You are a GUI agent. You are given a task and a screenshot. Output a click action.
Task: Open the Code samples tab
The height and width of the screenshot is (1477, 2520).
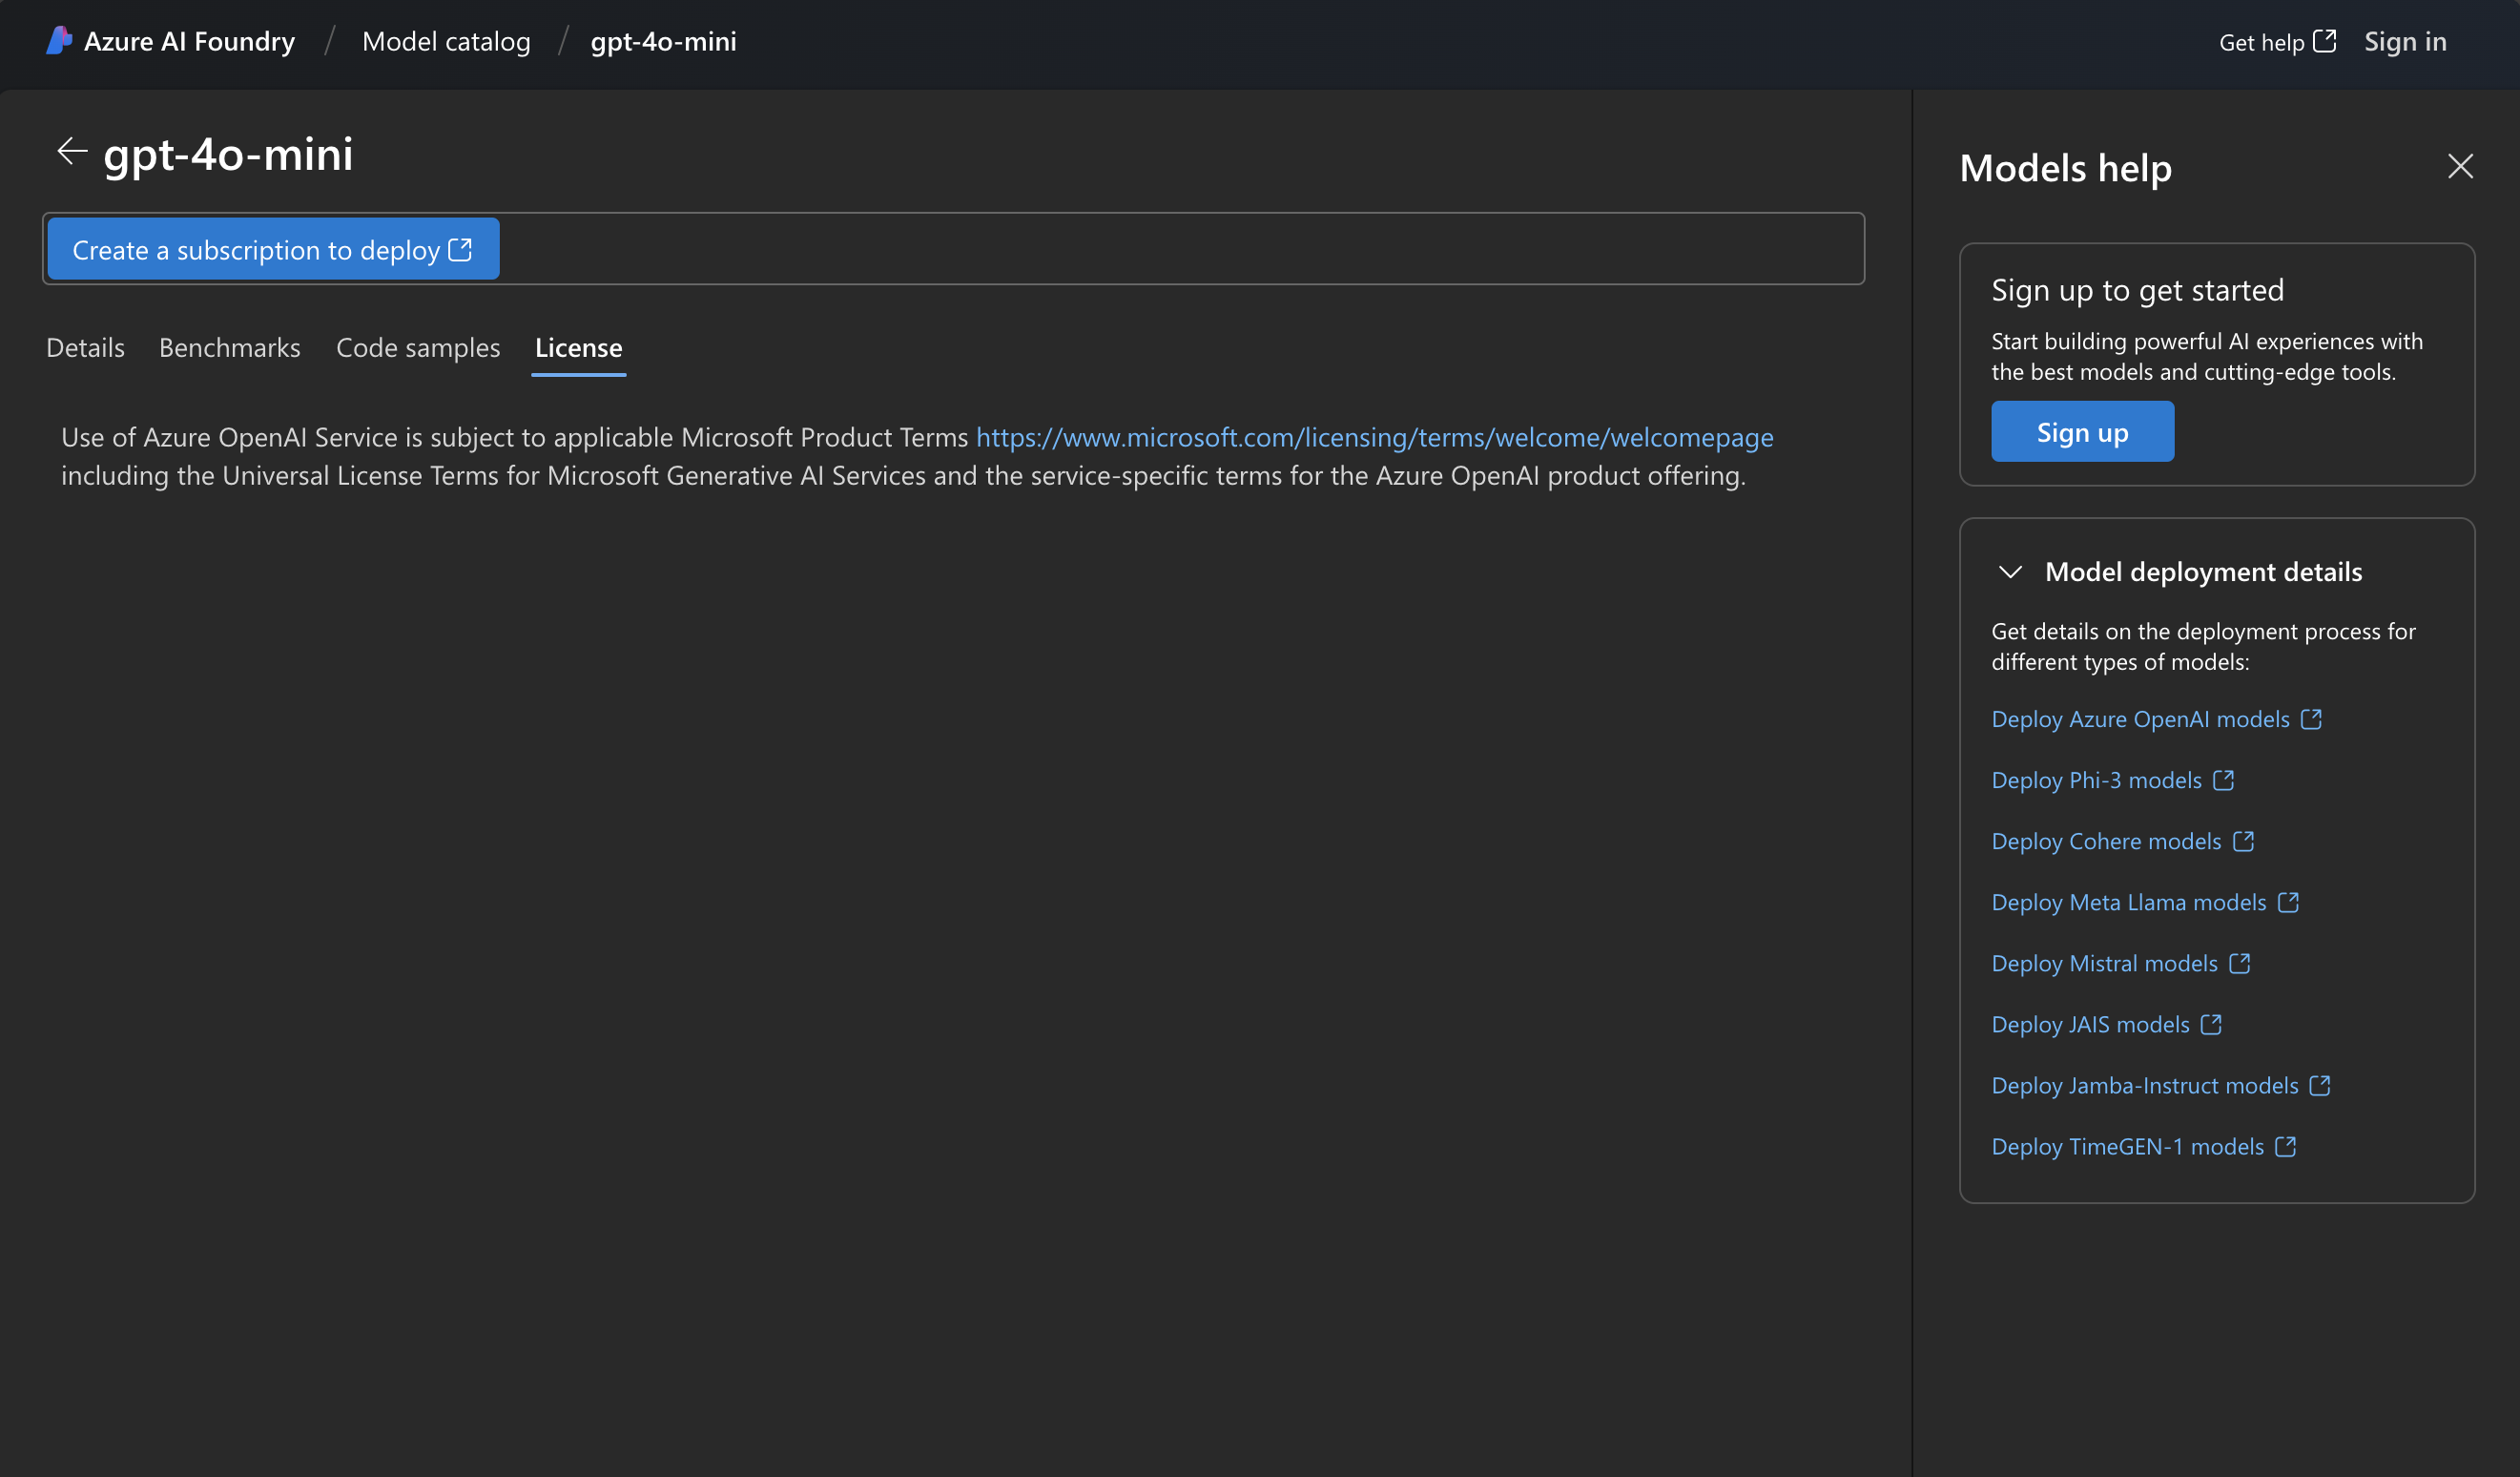pos(418,348)
